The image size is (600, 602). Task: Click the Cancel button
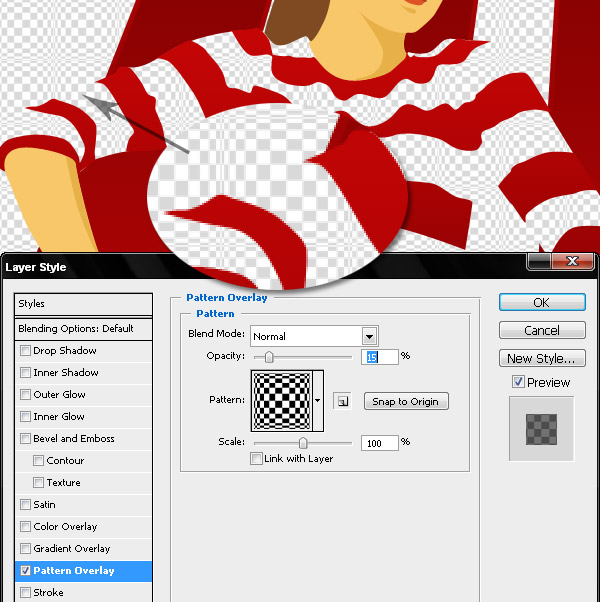coord(542,330)
